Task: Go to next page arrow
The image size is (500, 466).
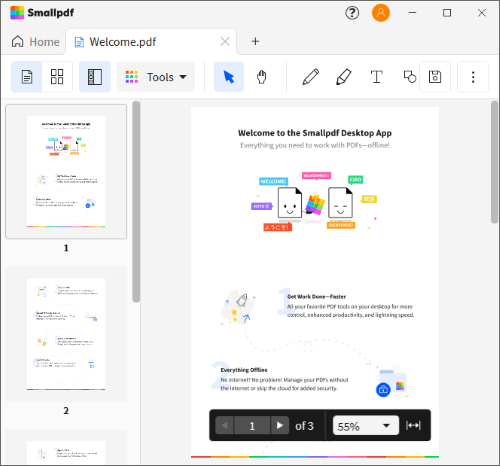Action: pos(280,425)
